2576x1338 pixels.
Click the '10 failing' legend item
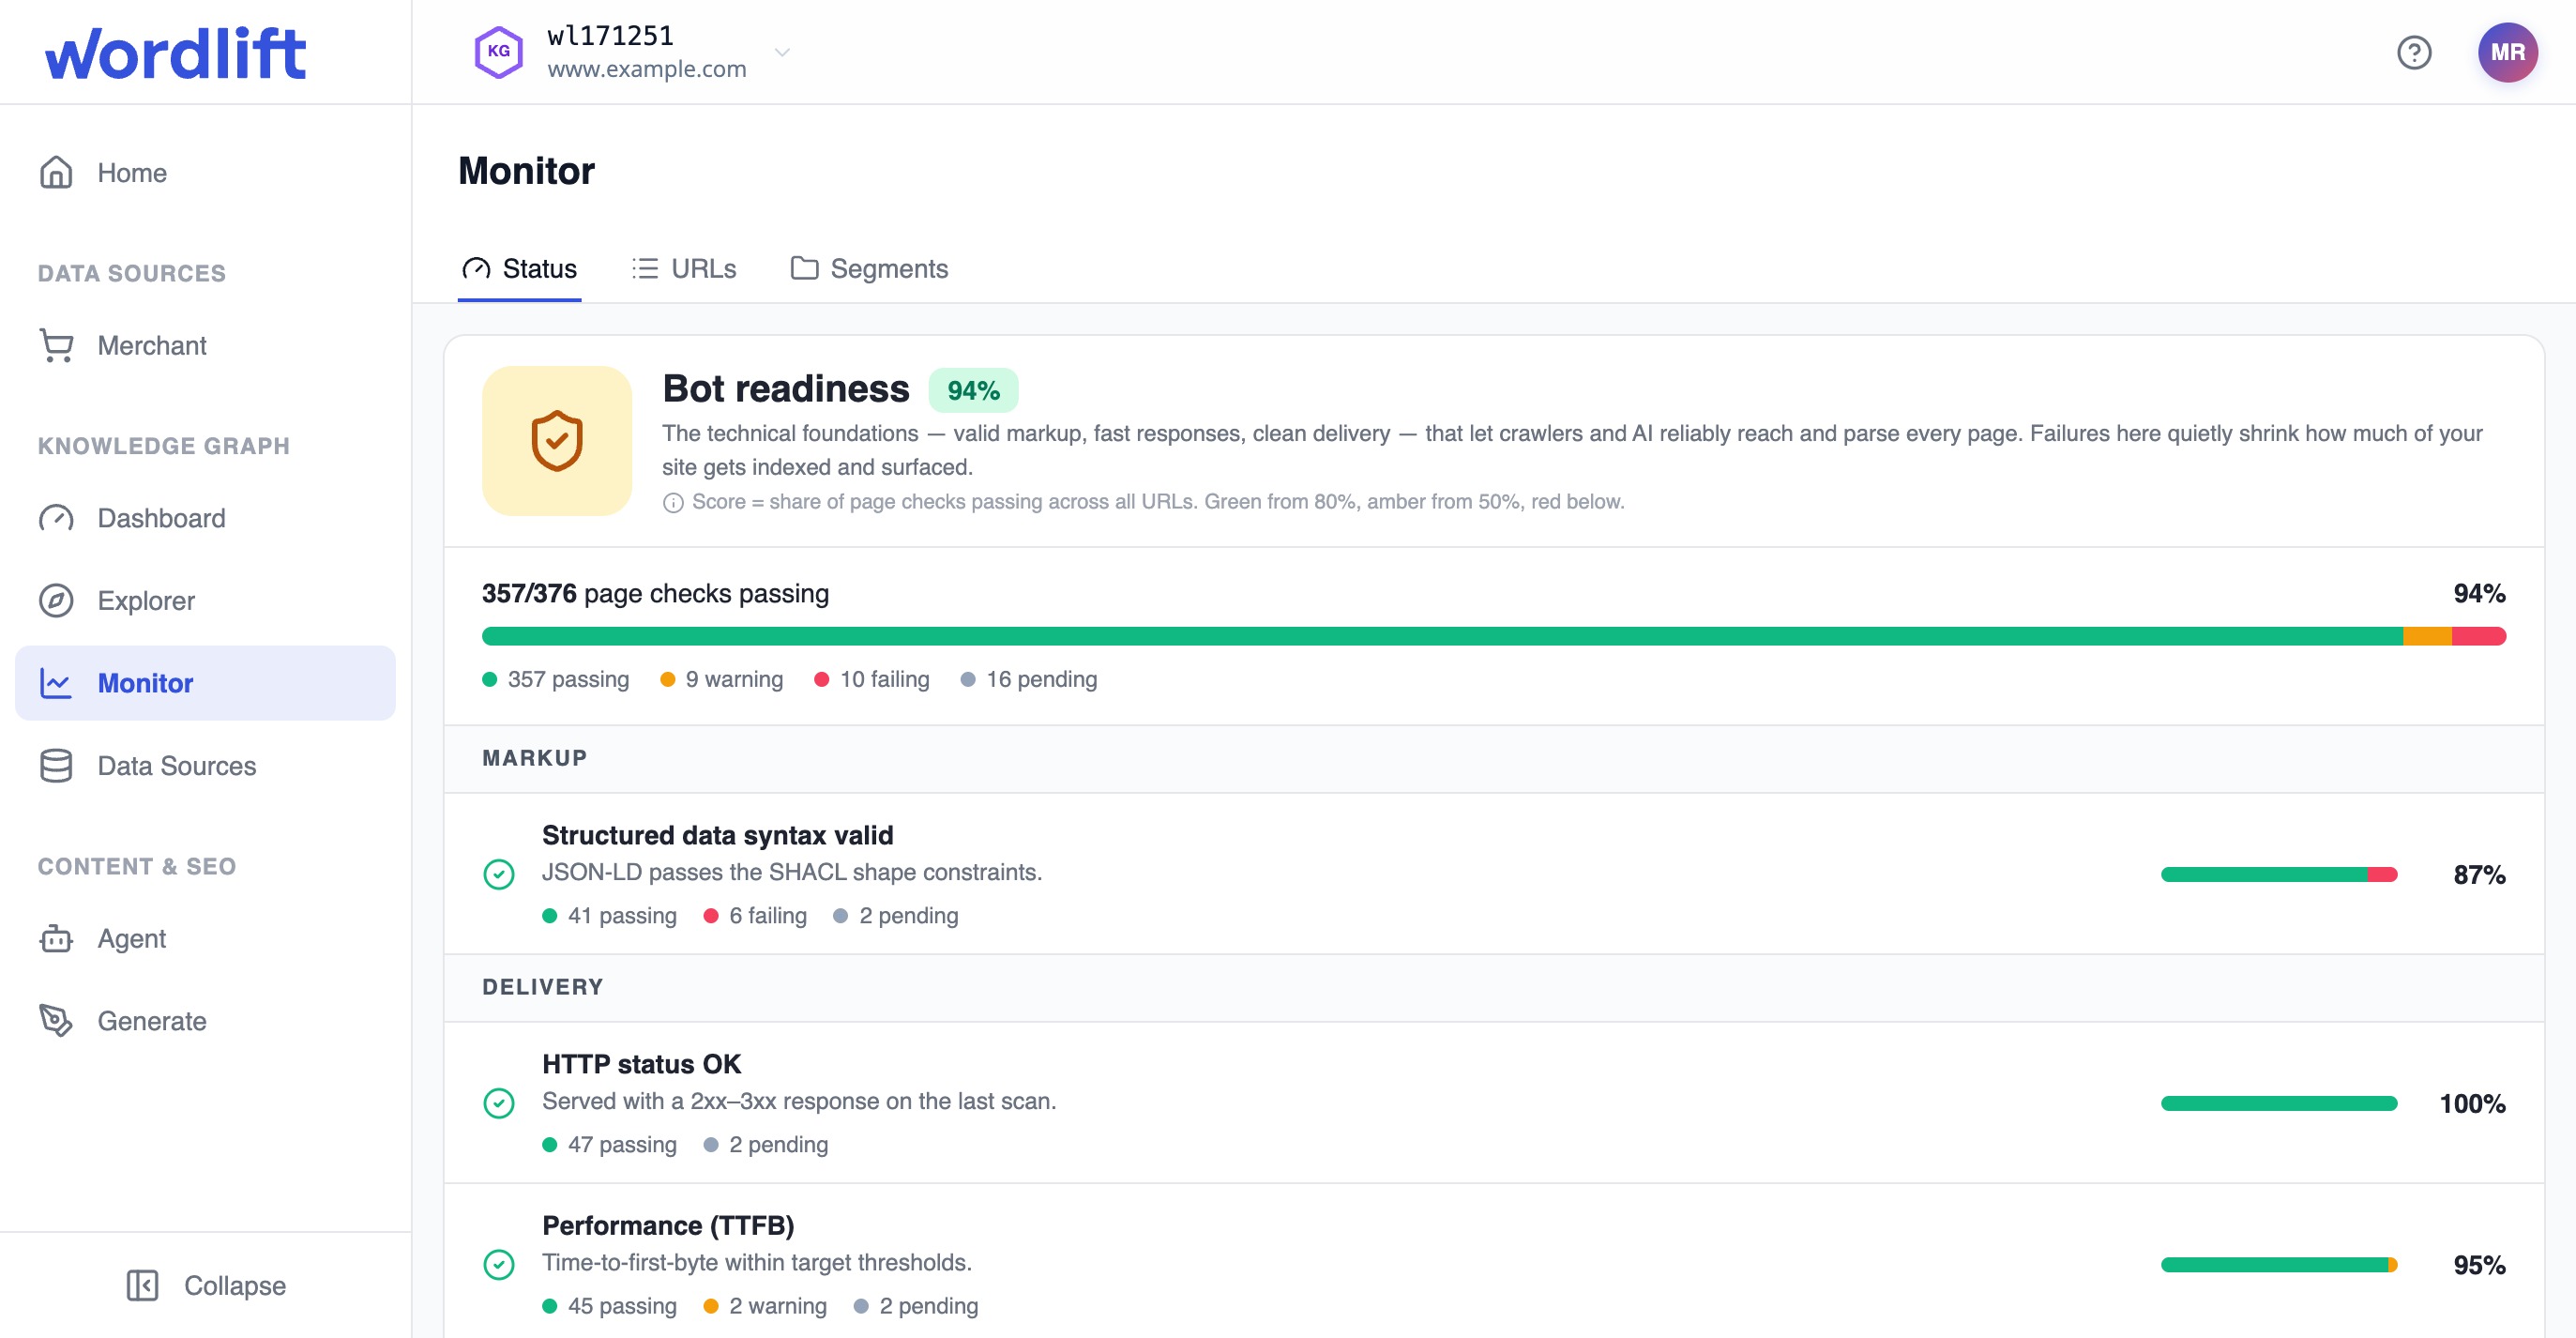click(871, 679)
